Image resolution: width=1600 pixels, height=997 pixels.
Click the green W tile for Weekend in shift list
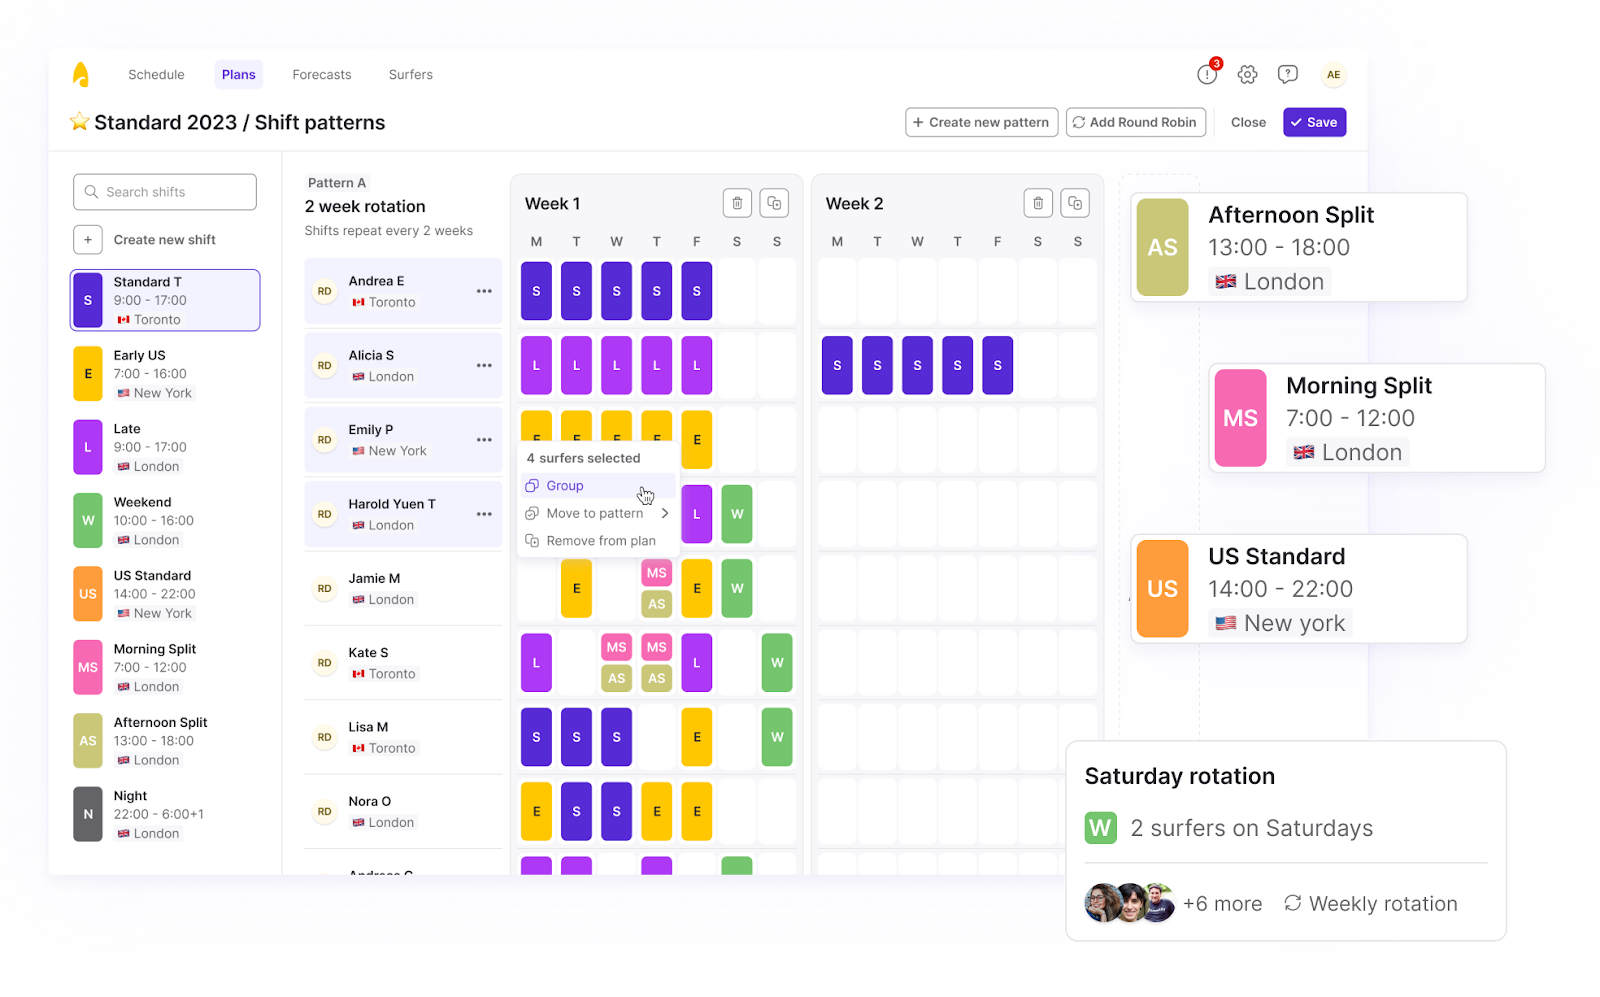pos(88,520)
